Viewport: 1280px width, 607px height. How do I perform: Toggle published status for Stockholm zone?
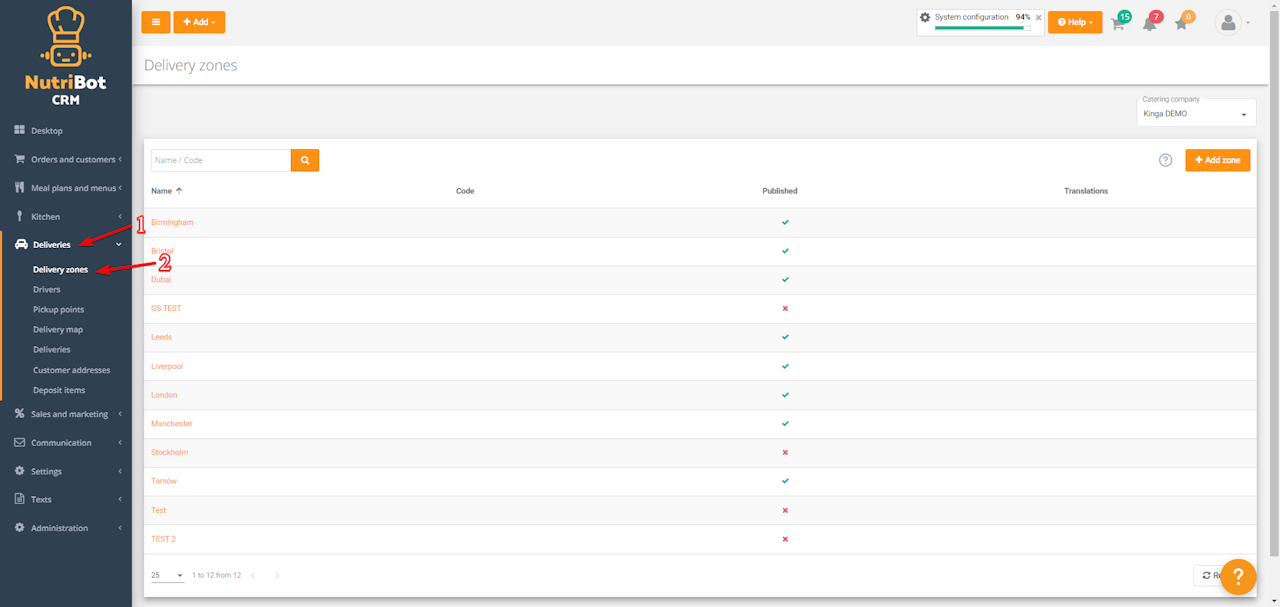[x=785, y=452]
